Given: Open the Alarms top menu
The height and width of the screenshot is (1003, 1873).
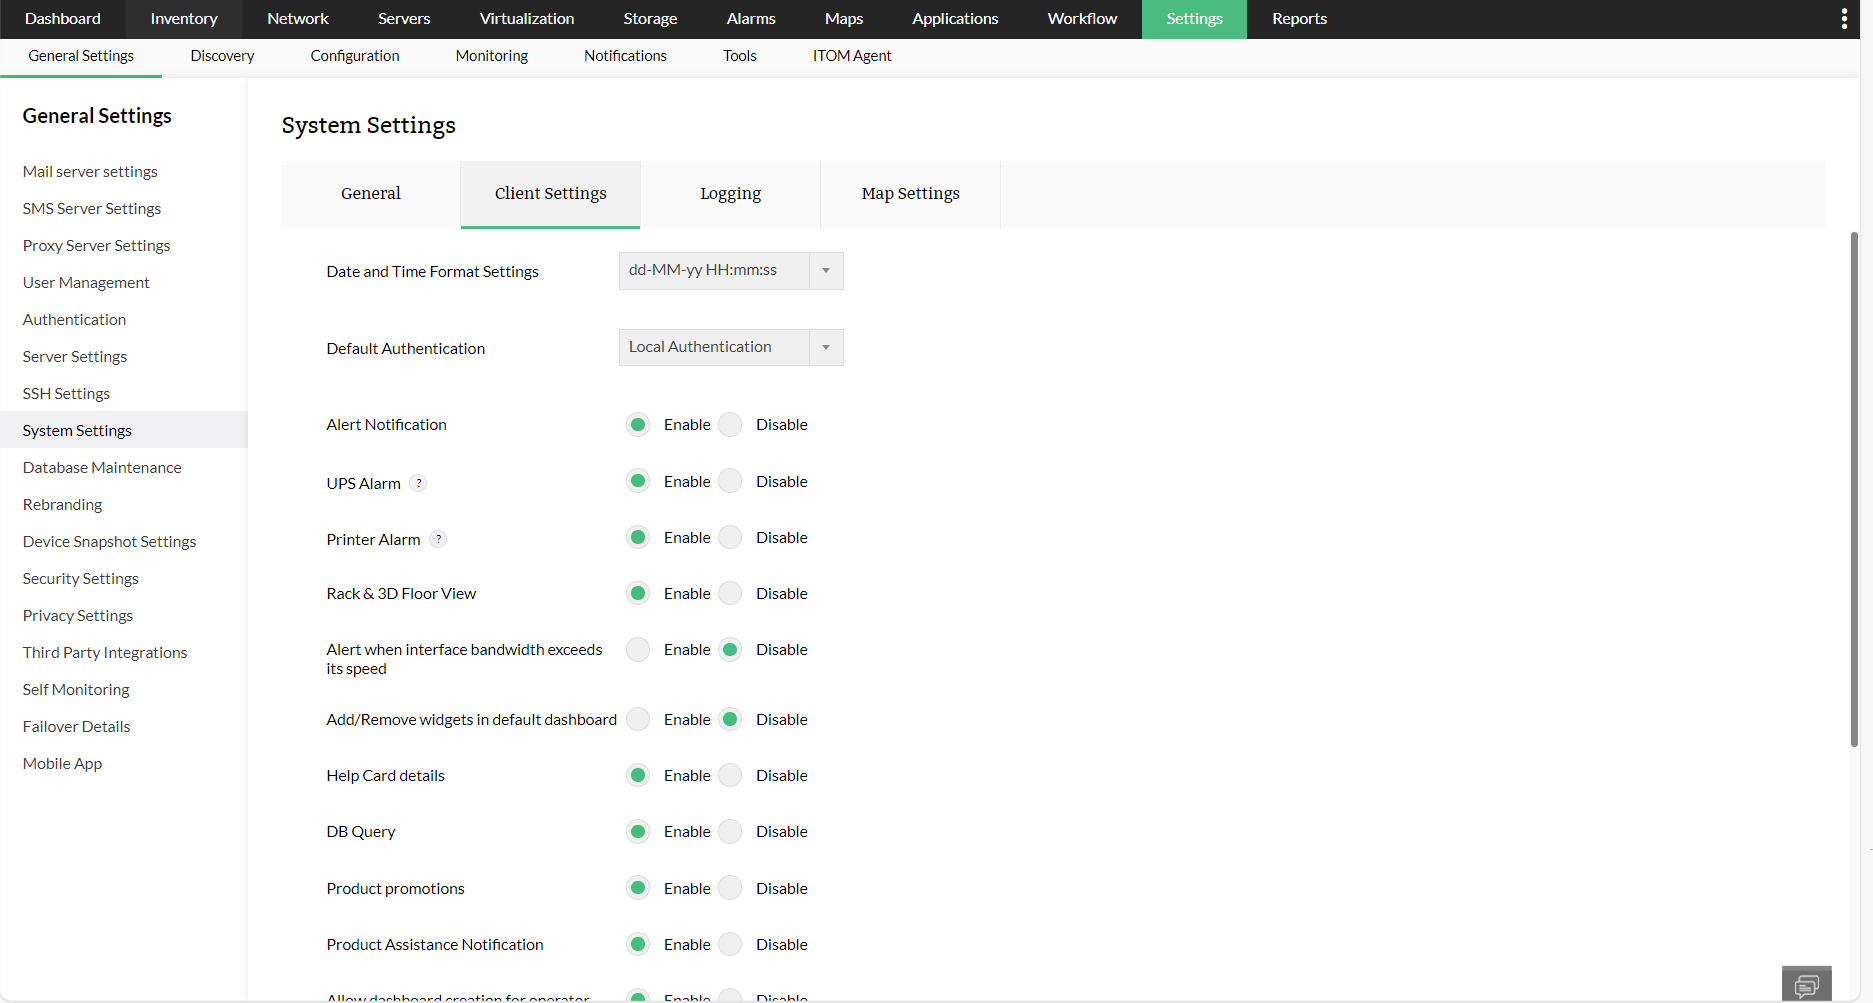Looking at the screenshot, I should pyautogui.click(x=751, y=19).
